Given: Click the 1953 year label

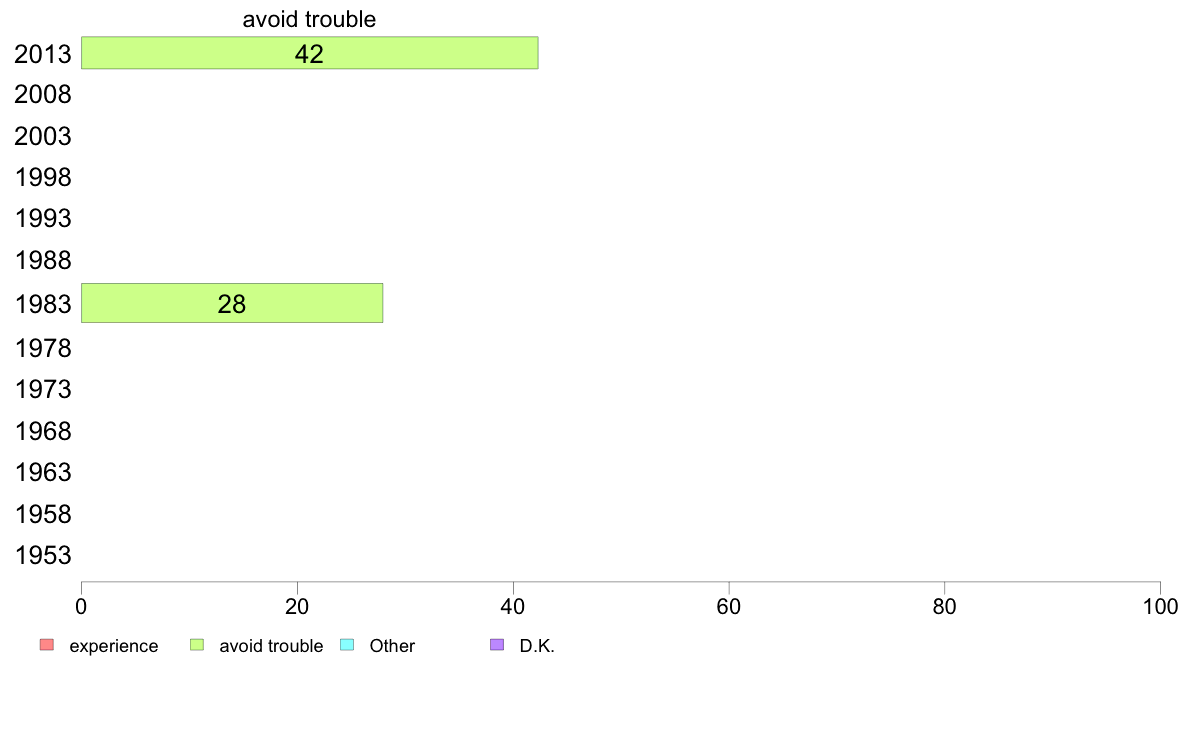Looking at the screenshot, I should (43, 556).
